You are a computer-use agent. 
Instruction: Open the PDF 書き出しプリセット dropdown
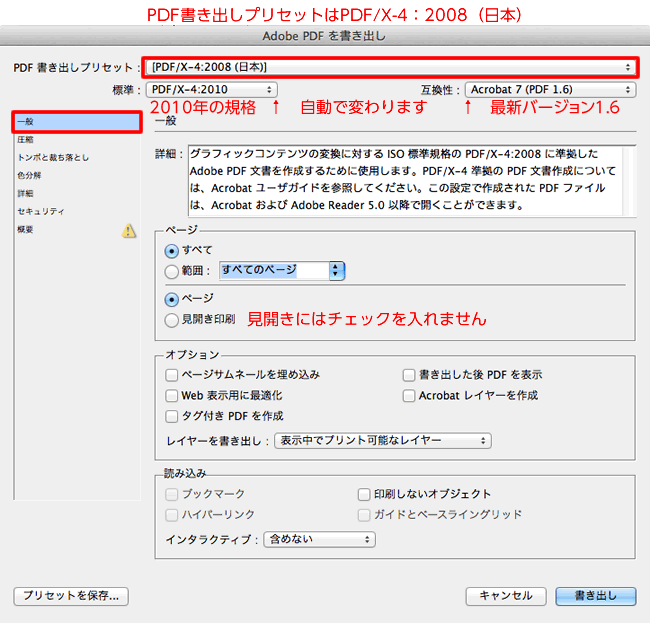390,67
